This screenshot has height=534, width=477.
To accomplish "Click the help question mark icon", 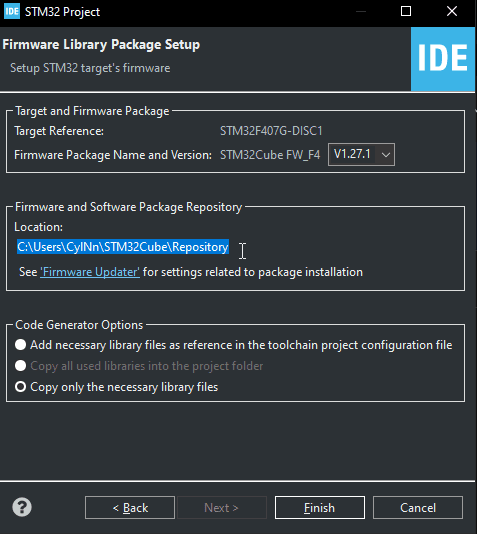I will point(22,507).
